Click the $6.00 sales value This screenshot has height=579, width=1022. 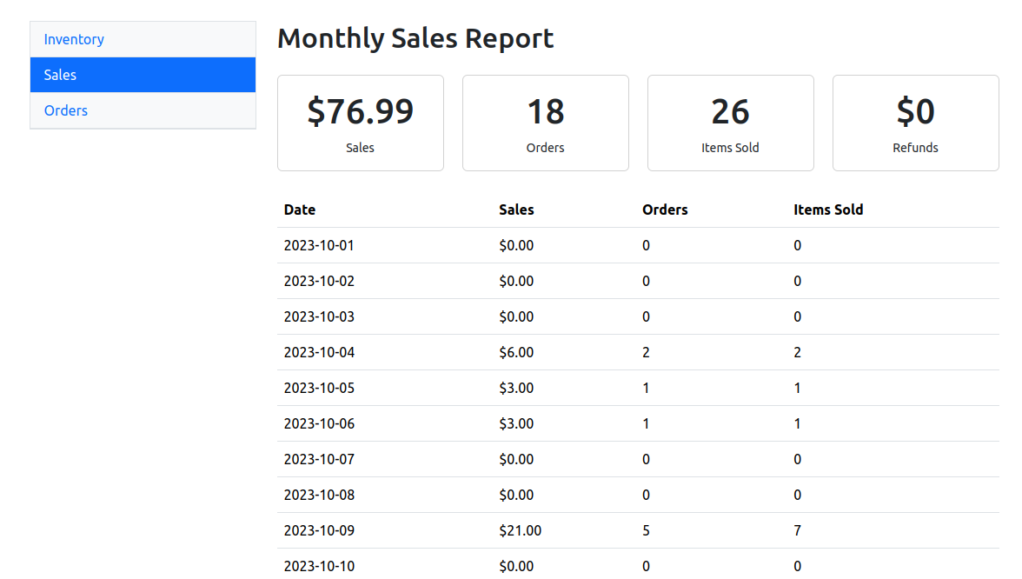point(516,352)
